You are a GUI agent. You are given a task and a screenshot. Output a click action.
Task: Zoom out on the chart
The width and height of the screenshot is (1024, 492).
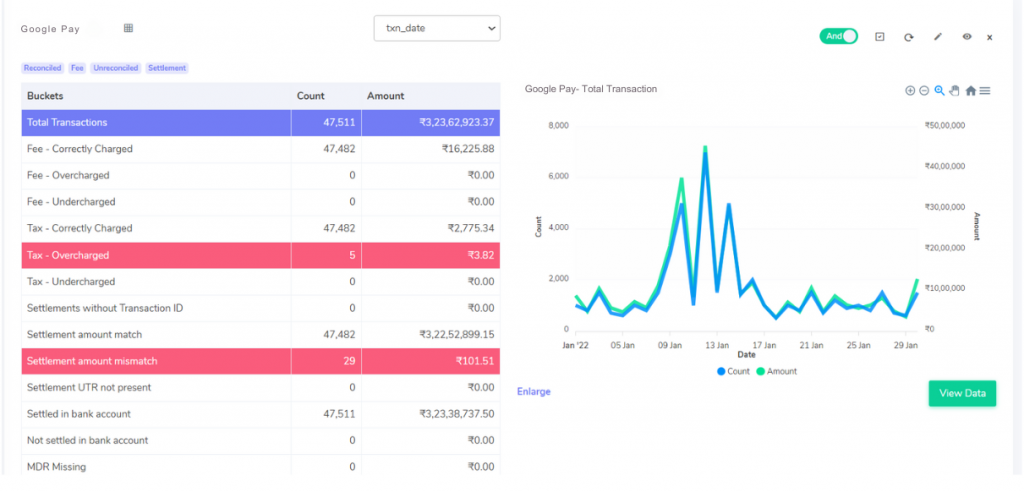(x=924, y=91)
